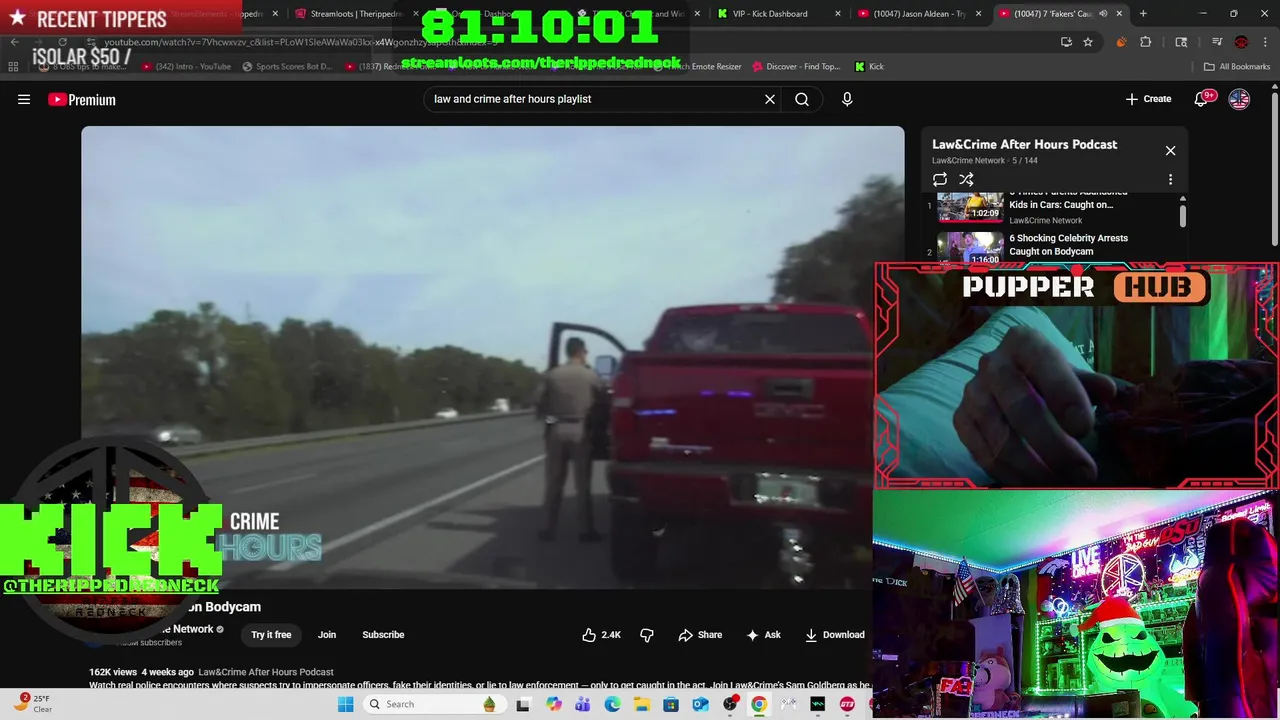Click the Try it free button

271,635
